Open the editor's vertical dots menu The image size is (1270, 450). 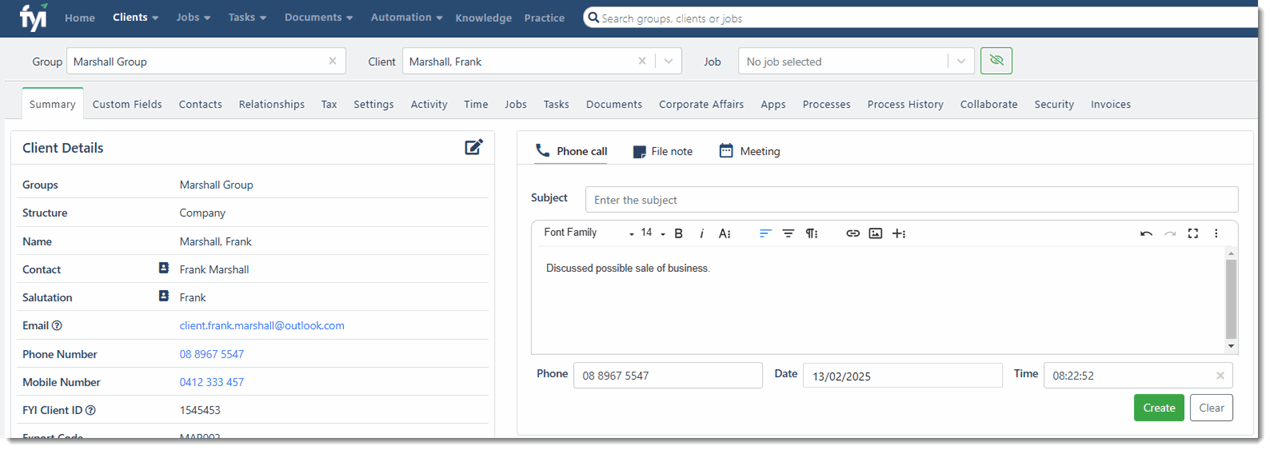click(x=1216, y=233)
